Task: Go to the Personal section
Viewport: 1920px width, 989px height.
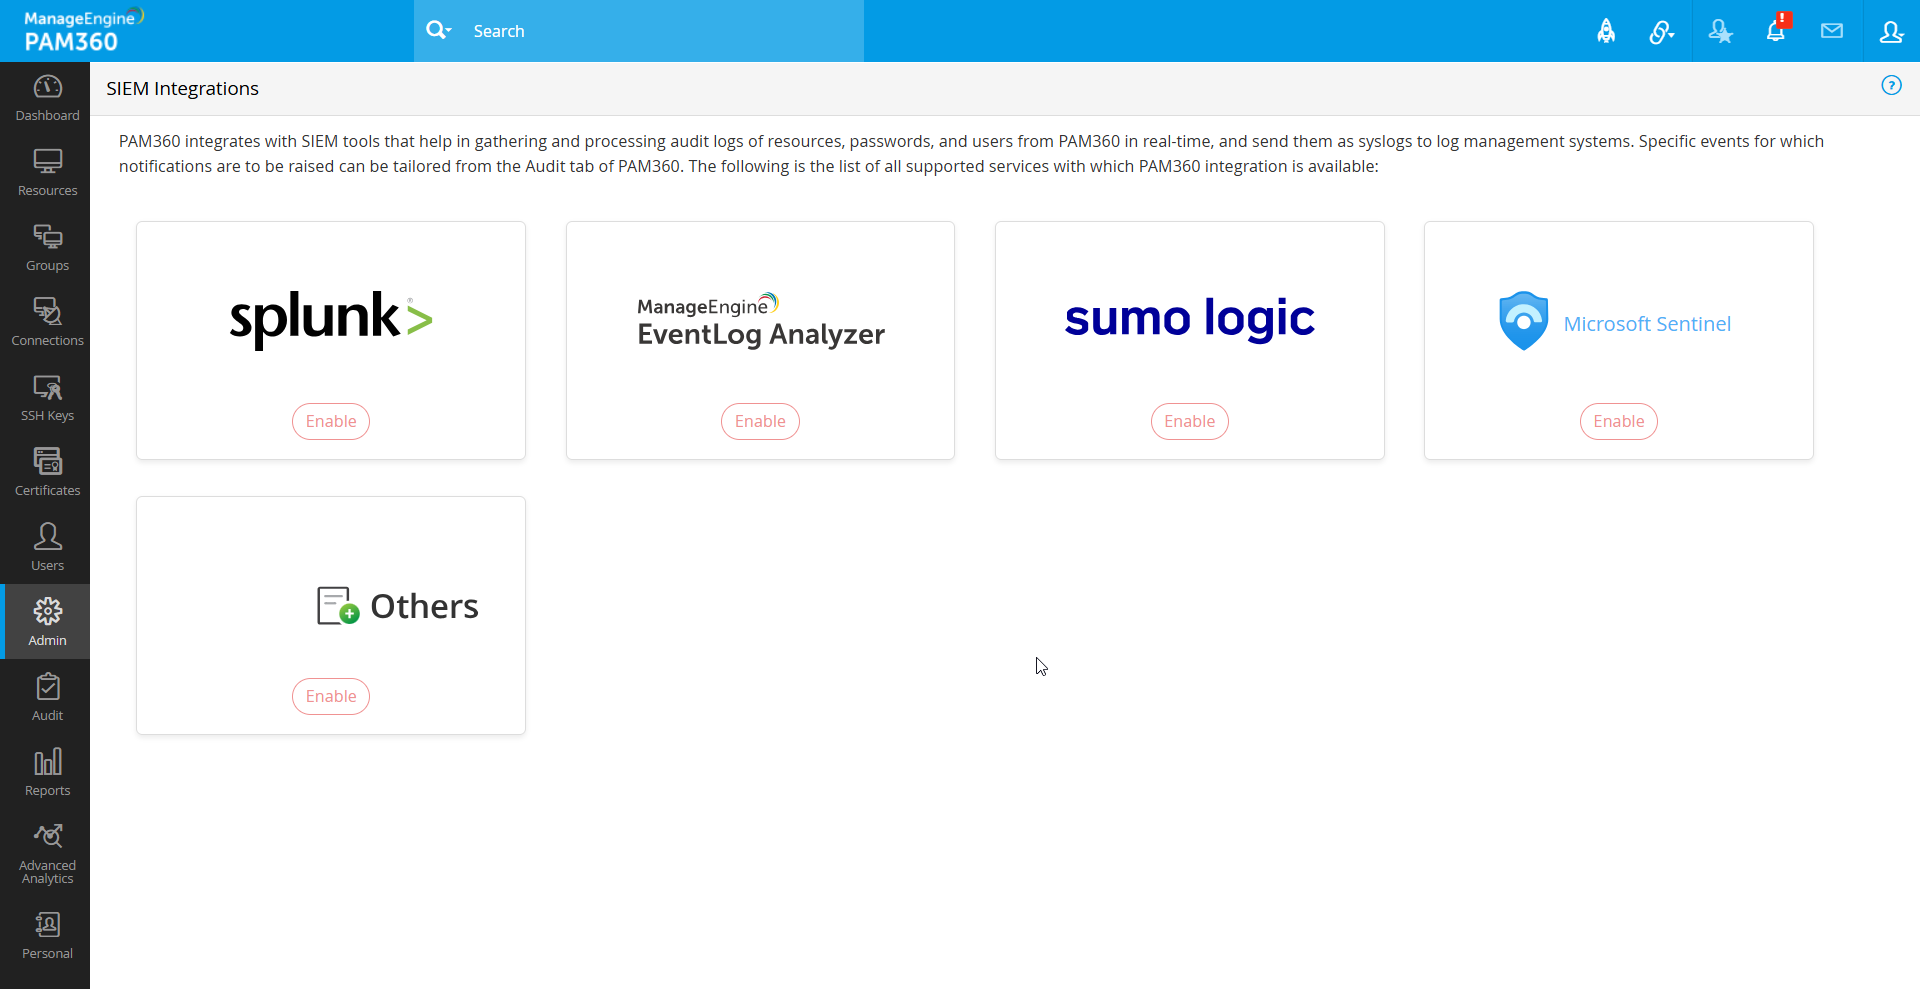Action: tap(47, 936)
